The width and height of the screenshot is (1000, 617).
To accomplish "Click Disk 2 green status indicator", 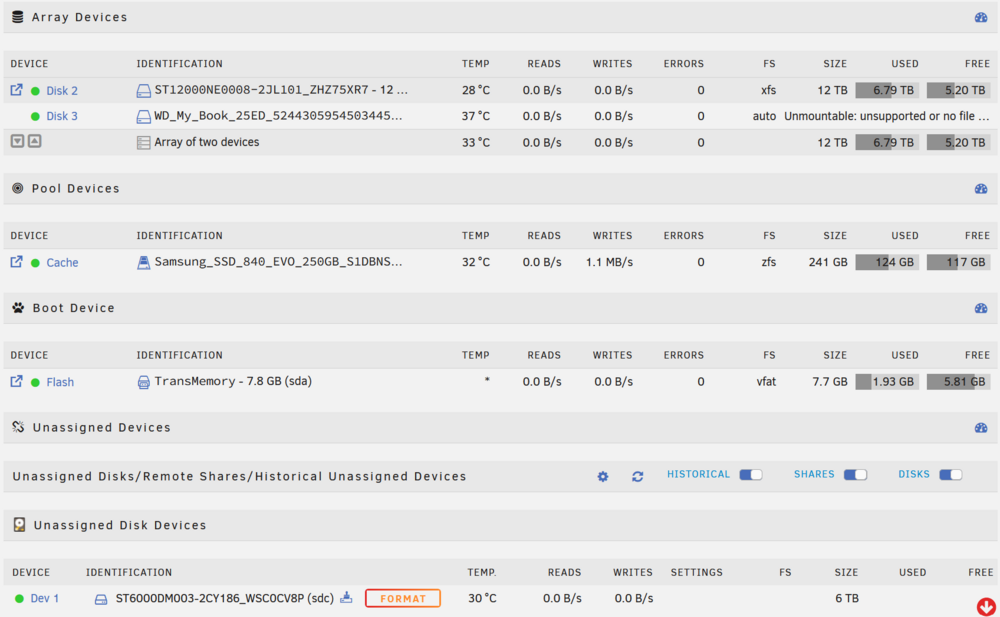I will (35, 91).
